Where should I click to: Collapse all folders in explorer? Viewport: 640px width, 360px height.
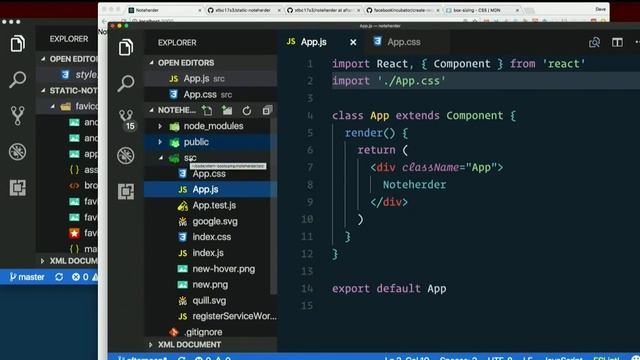tap(267, 110)
